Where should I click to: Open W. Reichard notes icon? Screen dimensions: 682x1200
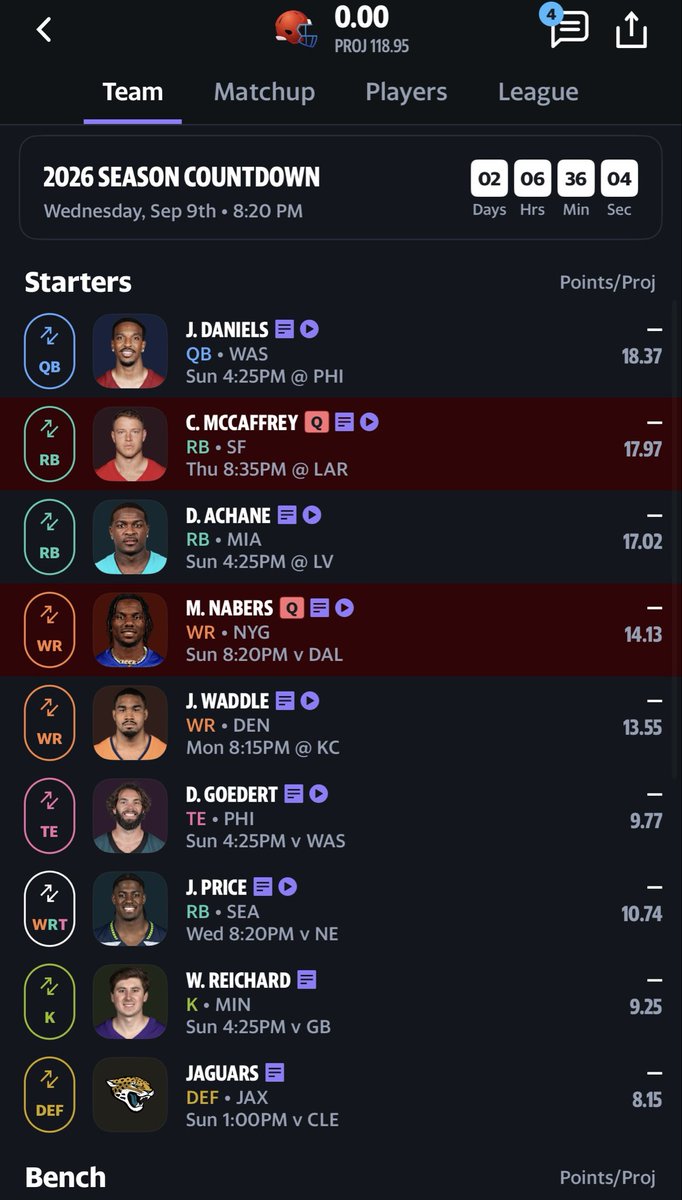pos(306,980)
